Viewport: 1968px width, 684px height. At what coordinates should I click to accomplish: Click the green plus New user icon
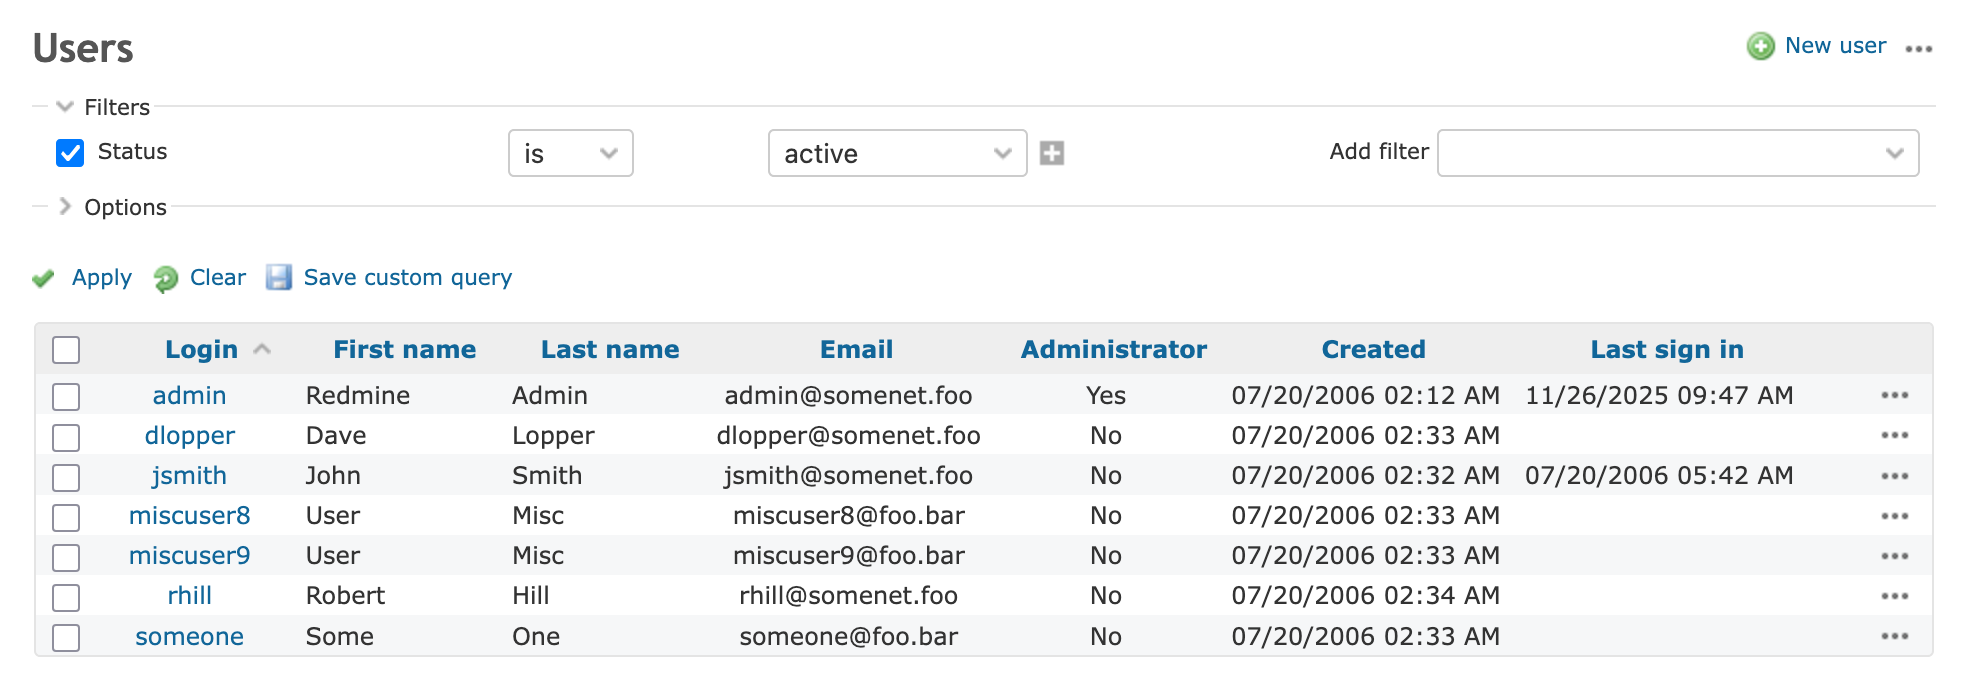1760,46
